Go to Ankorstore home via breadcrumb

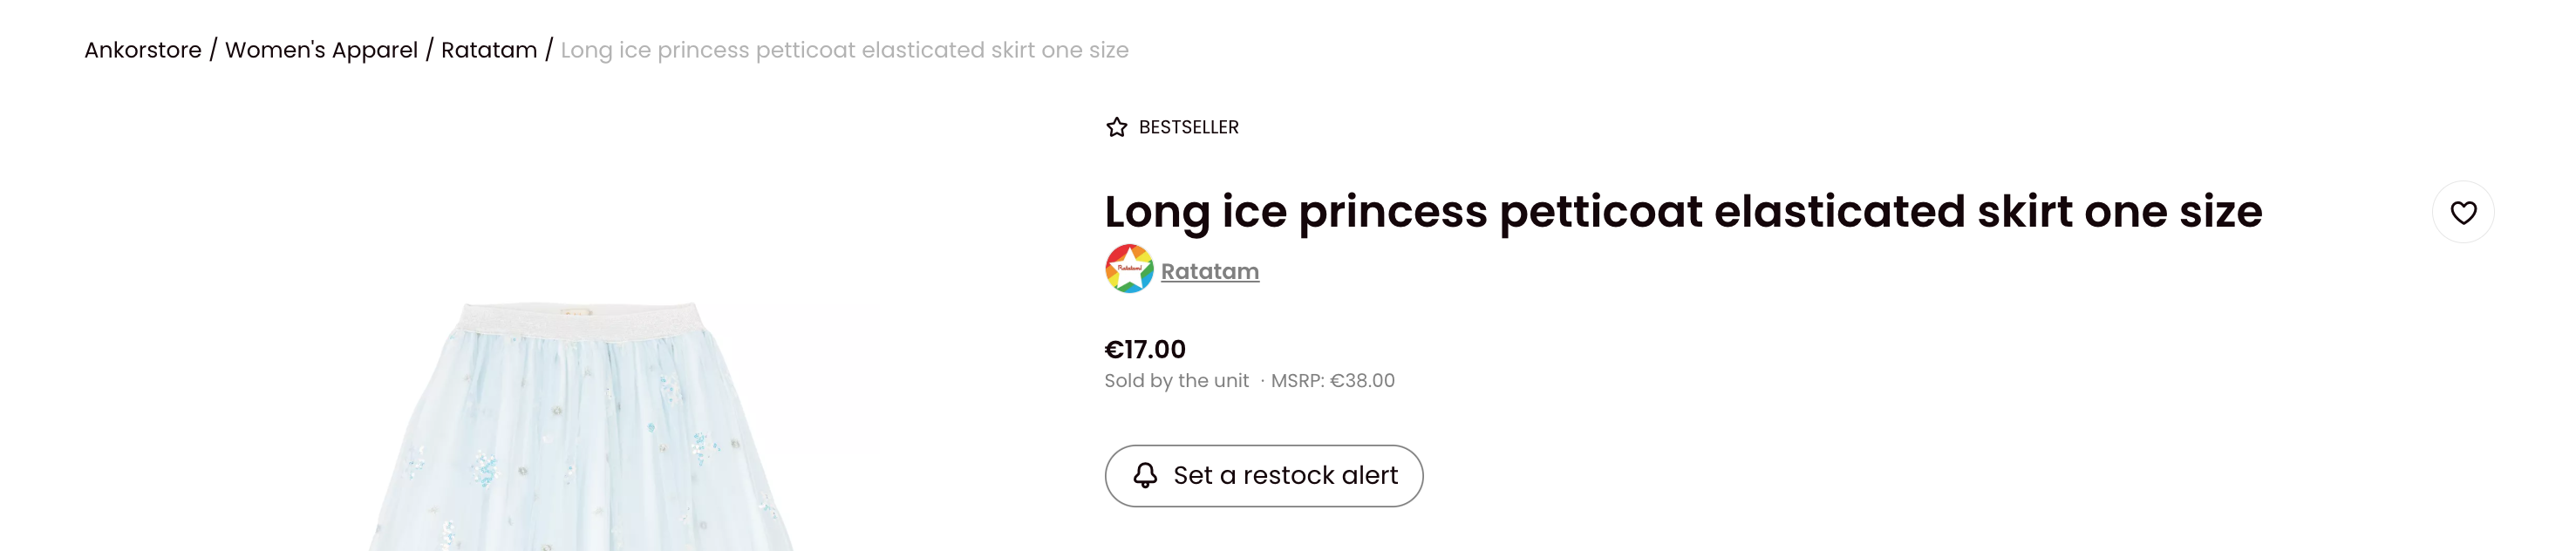point(143,50)
